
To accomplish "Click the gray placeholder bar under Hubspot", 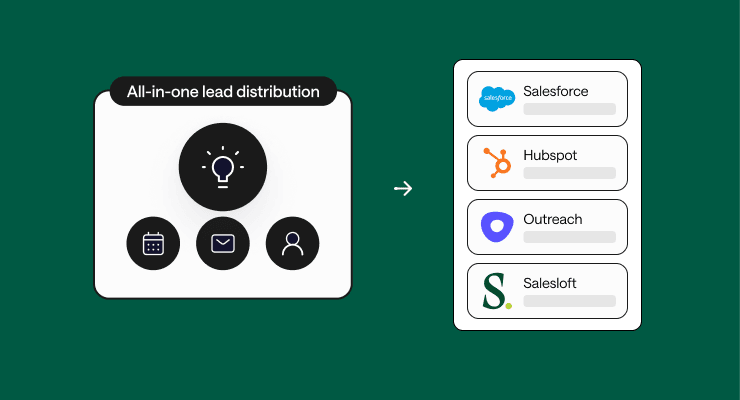I will 570,173.
